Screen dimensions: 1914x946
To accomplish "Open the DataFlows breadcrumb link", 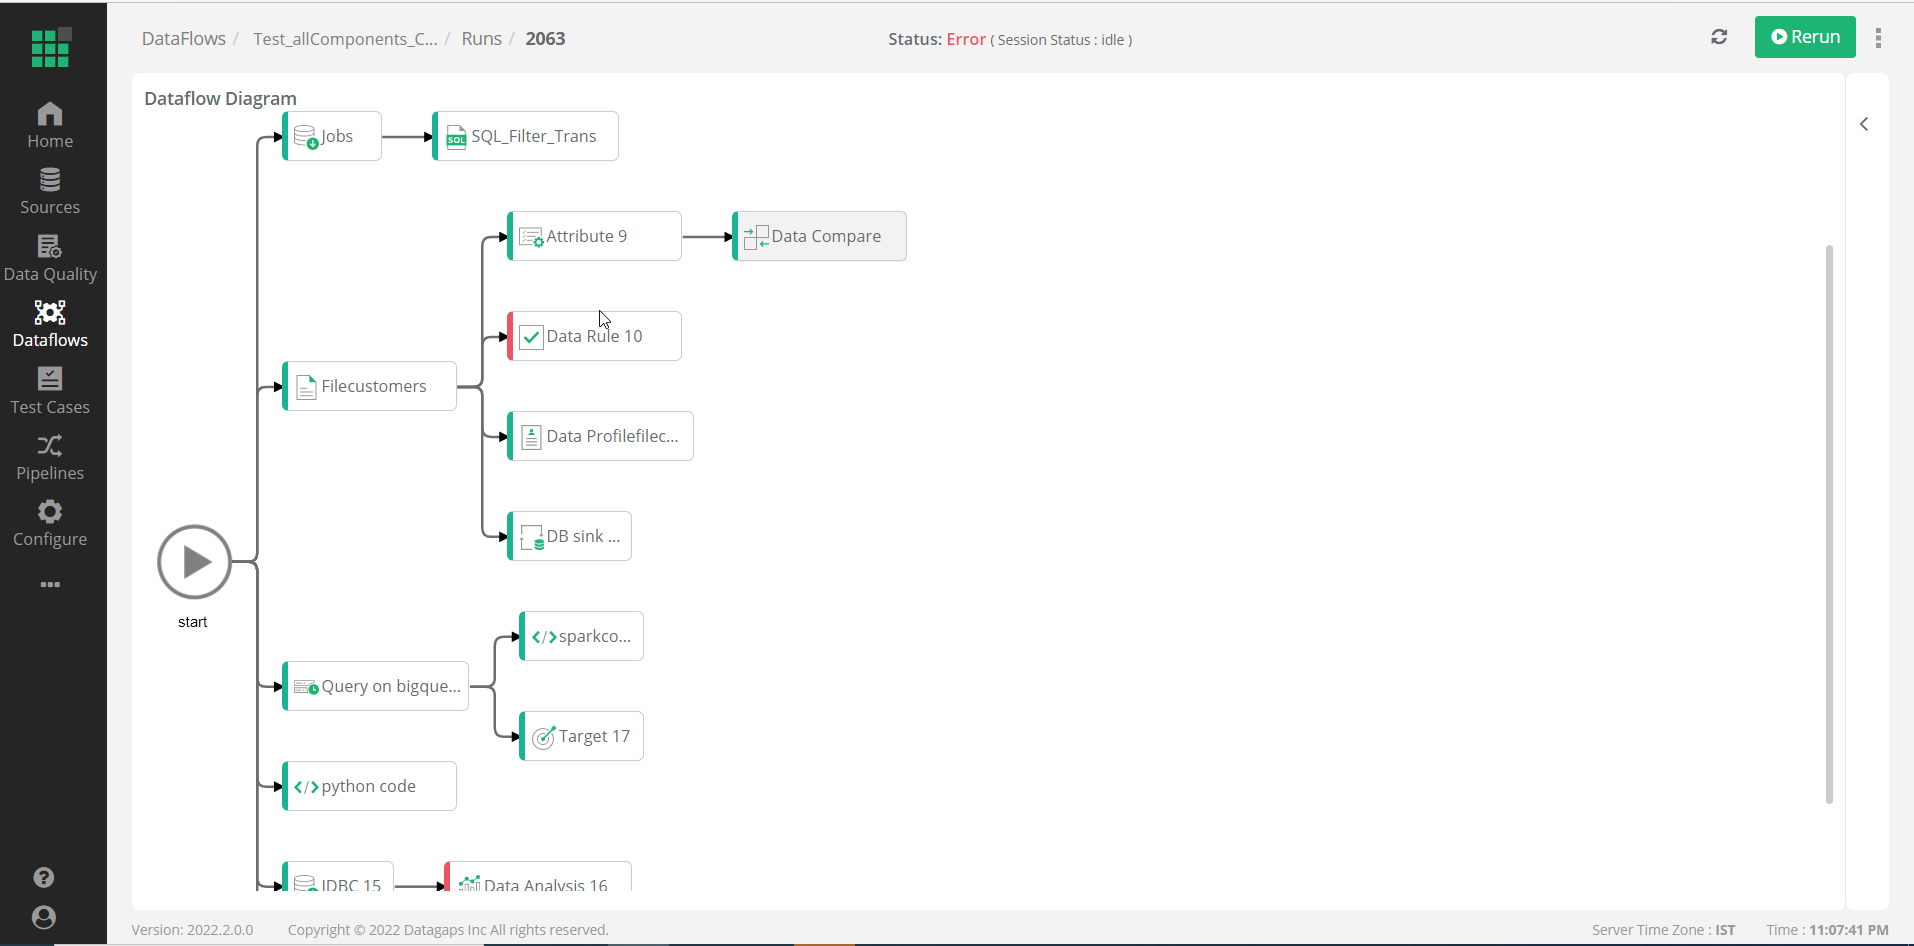I will 183,38.
